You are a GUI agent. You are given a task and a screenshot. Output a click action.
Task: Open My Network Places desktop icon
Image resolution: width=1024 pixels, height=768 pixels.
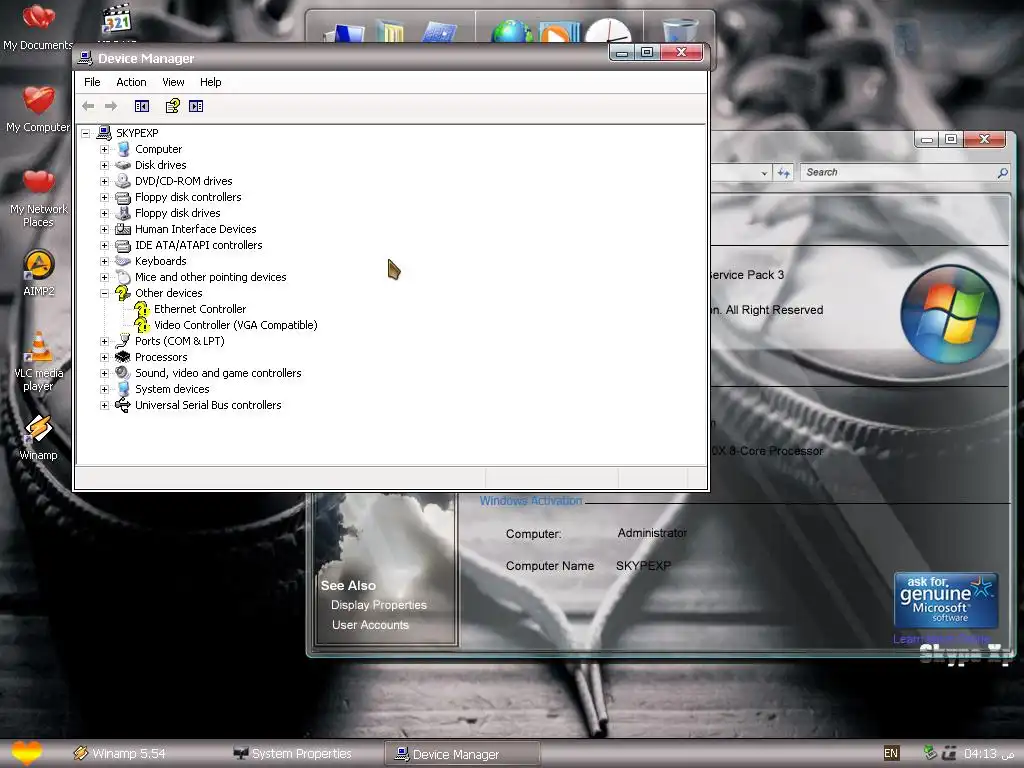coord(38,197)
